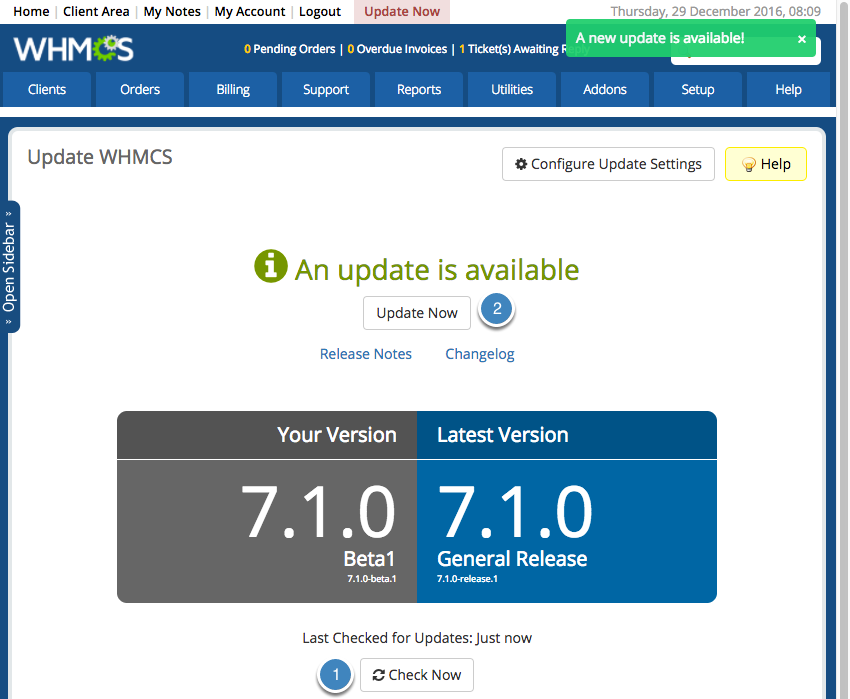Open the Release Notes link
Image resolution: width=850 pixels, height=699 pixels.
pyautogui.click(x=365, y=354)
